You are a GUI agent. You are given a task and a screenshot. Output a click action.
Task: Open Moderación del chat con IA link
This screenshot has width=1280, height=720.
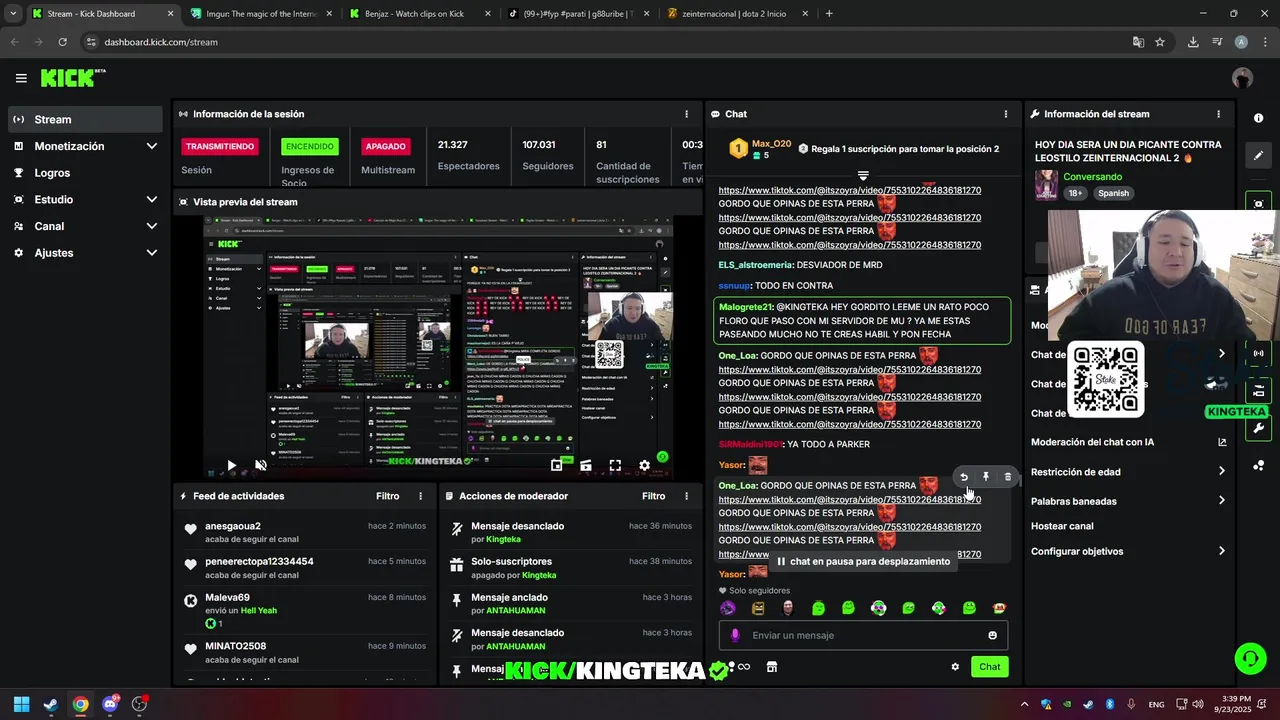tap(1128, 442)
